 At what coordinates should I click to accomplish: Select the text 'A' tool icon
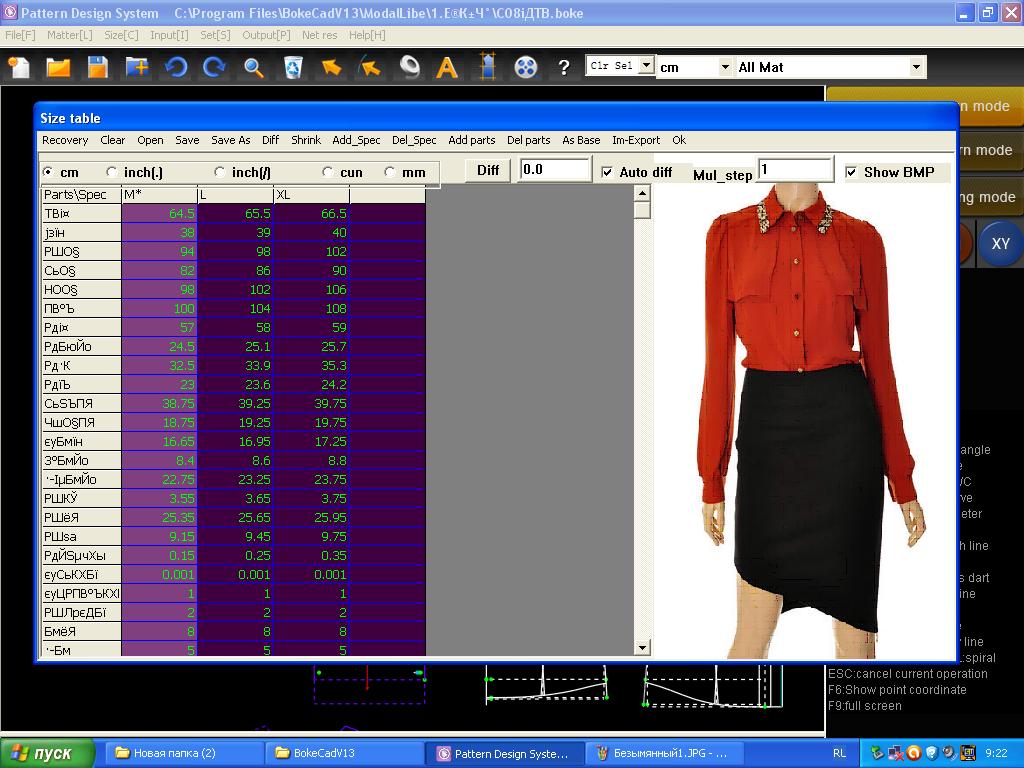447,67
